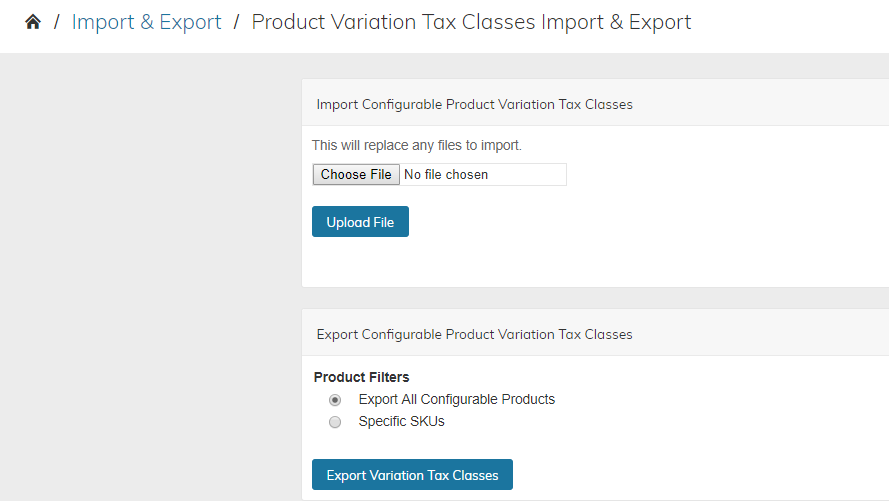889x501 pixels.
Task: Select Export All Configurable Products radio button
Action: pos(335,400)
